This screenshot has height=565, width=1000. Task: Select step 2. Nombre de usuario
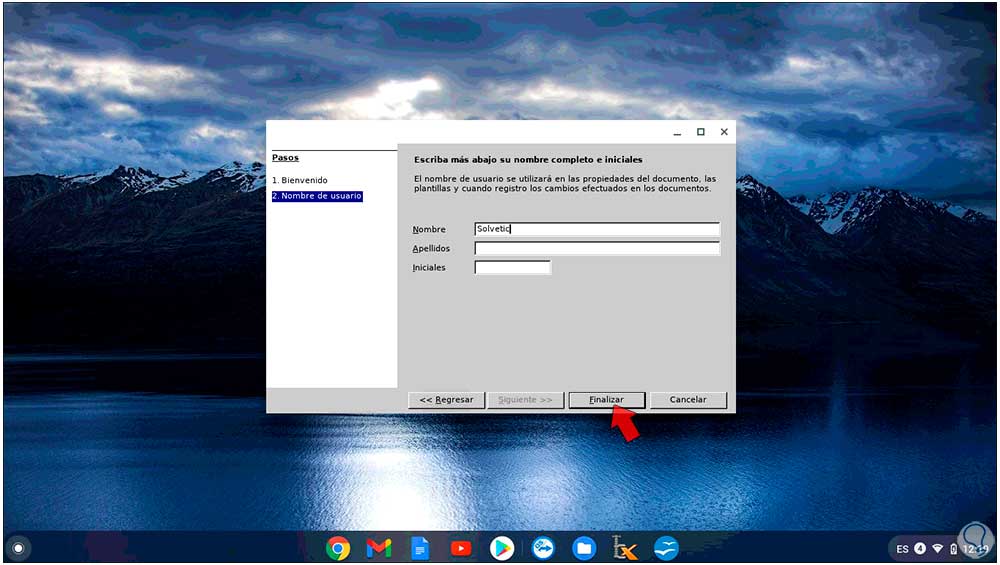[x=317, y=196]
